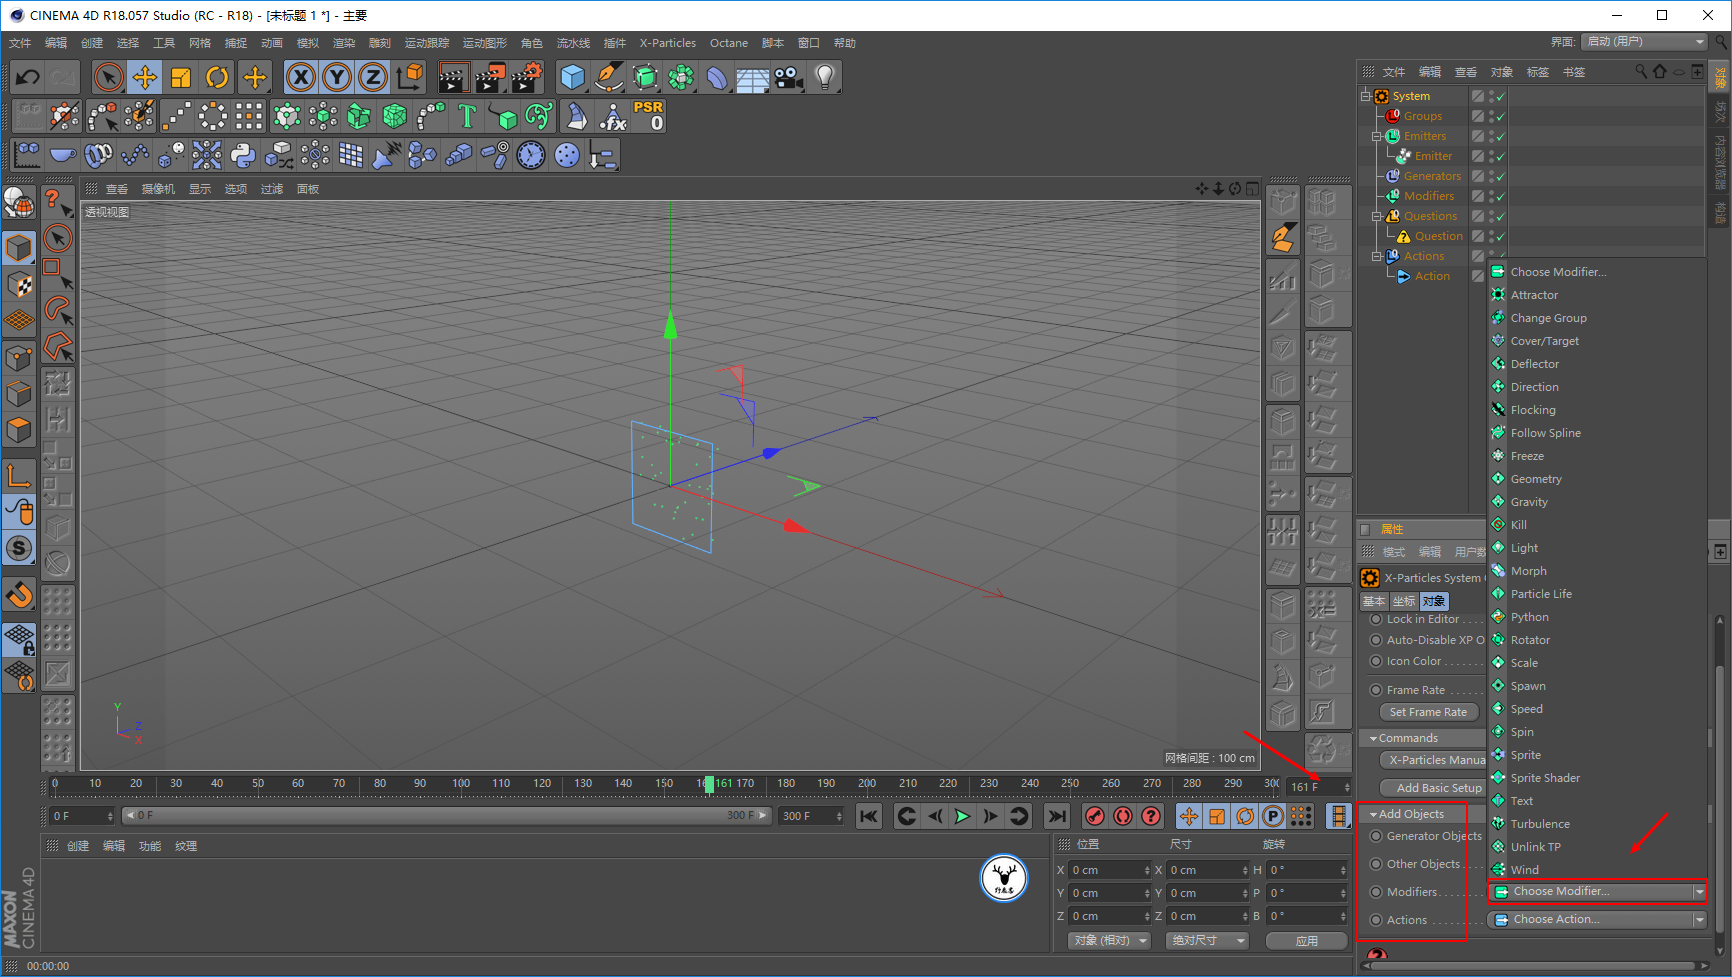The height and width of the screenshot is (977, 1732).
Task: Open the spline Pen tool
Action: [x=609, y=77]
